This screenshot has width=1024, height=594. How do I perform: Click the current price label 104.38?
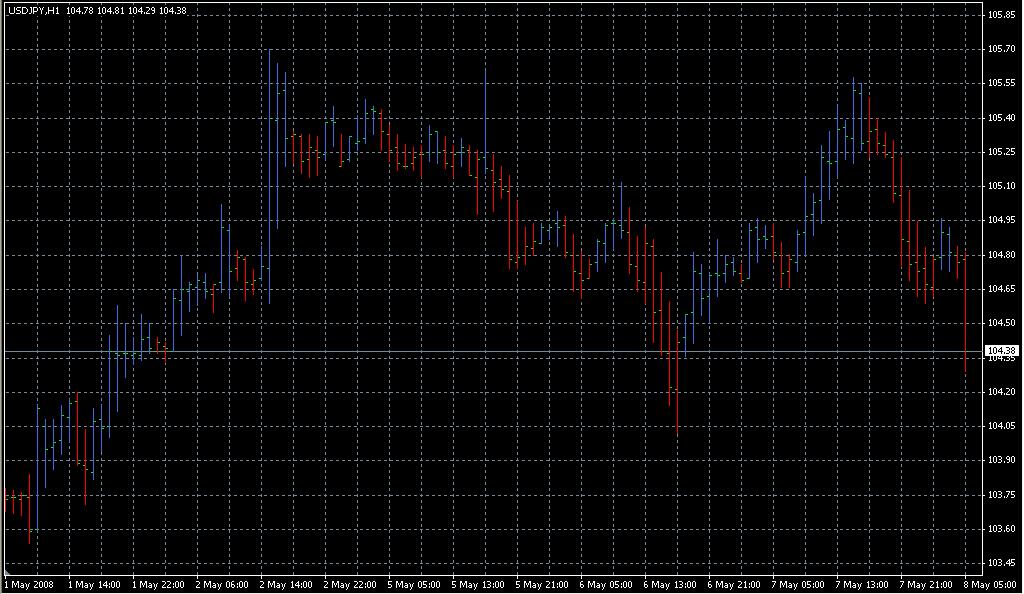(1001, 350)
